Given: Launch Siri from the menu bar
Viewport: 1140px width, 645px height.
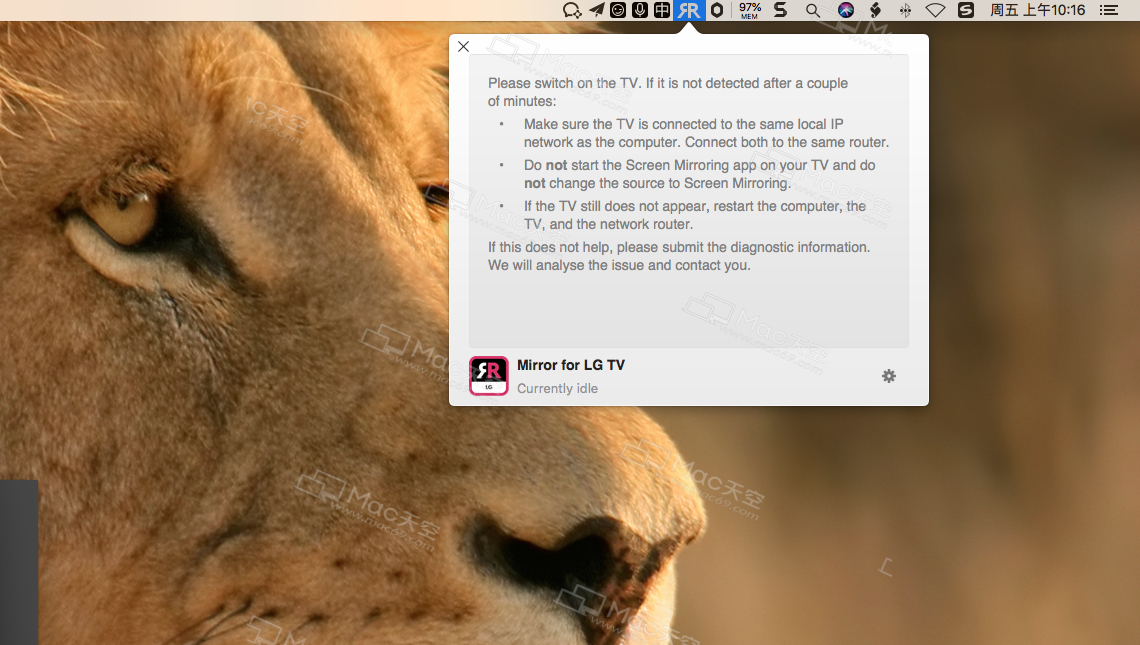Looking at the screenshot, I should pos(846,10).
